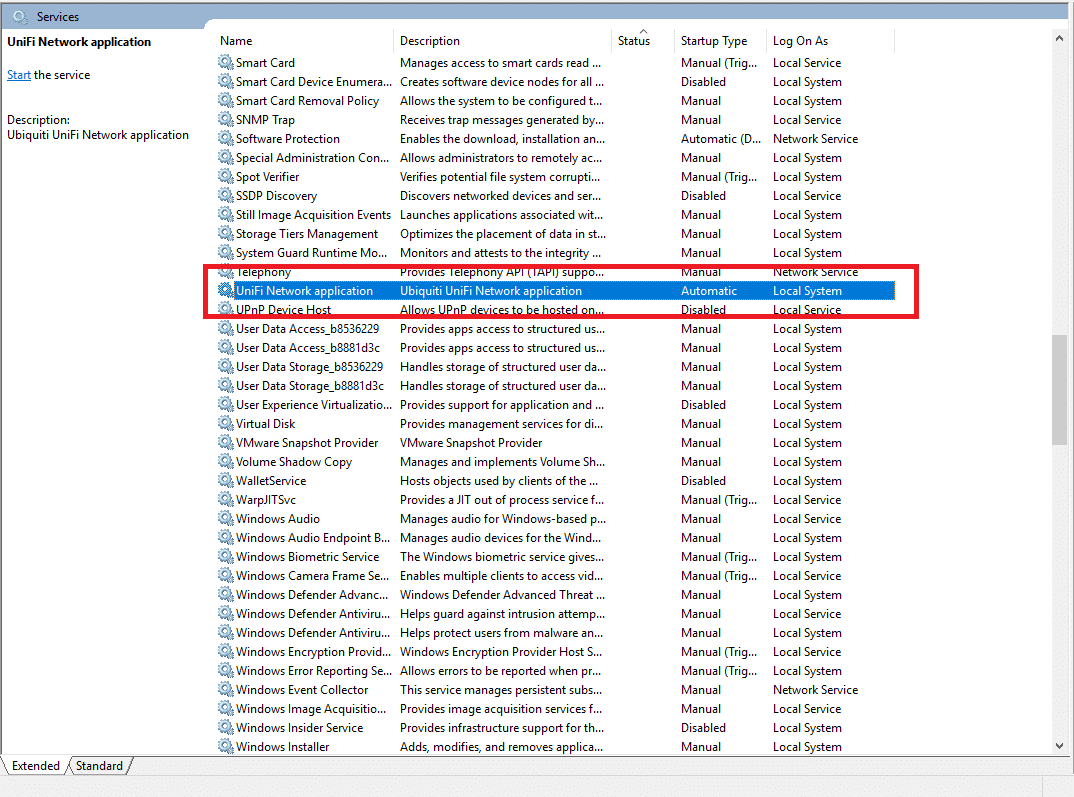Click the scroll up arrow of the list
The width and height of the screenshot is (1074, 797).
pos(1060,39)
